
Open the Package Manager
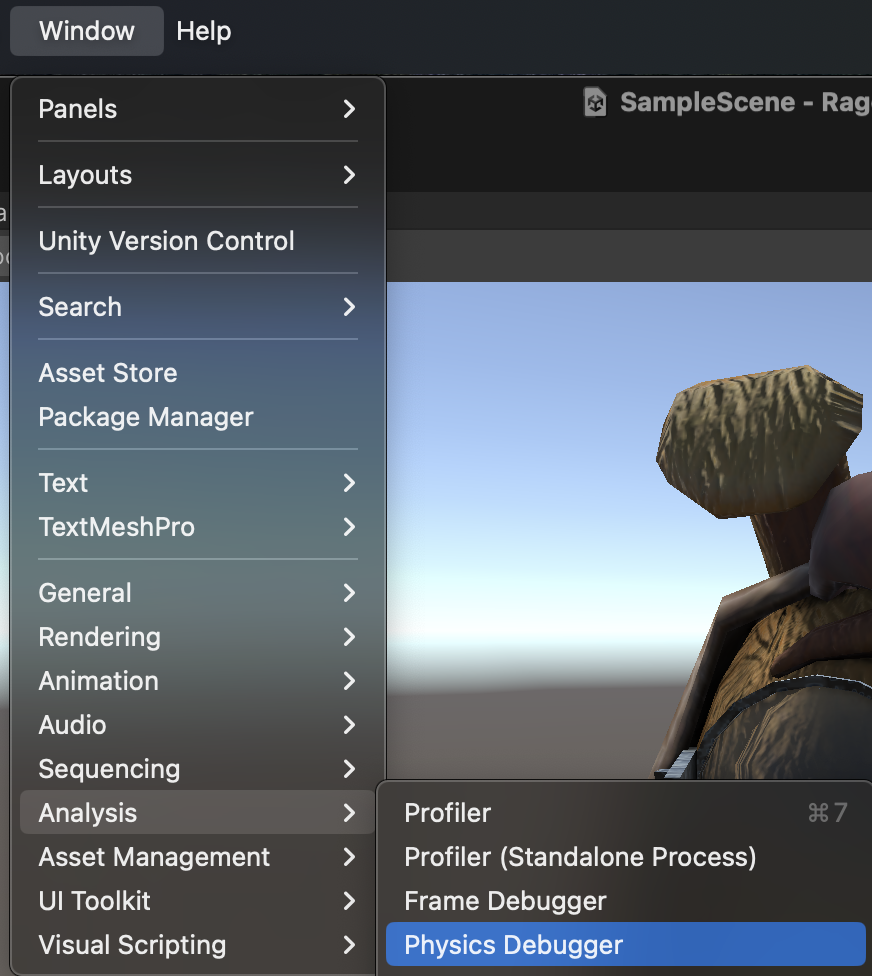point(197,417)
